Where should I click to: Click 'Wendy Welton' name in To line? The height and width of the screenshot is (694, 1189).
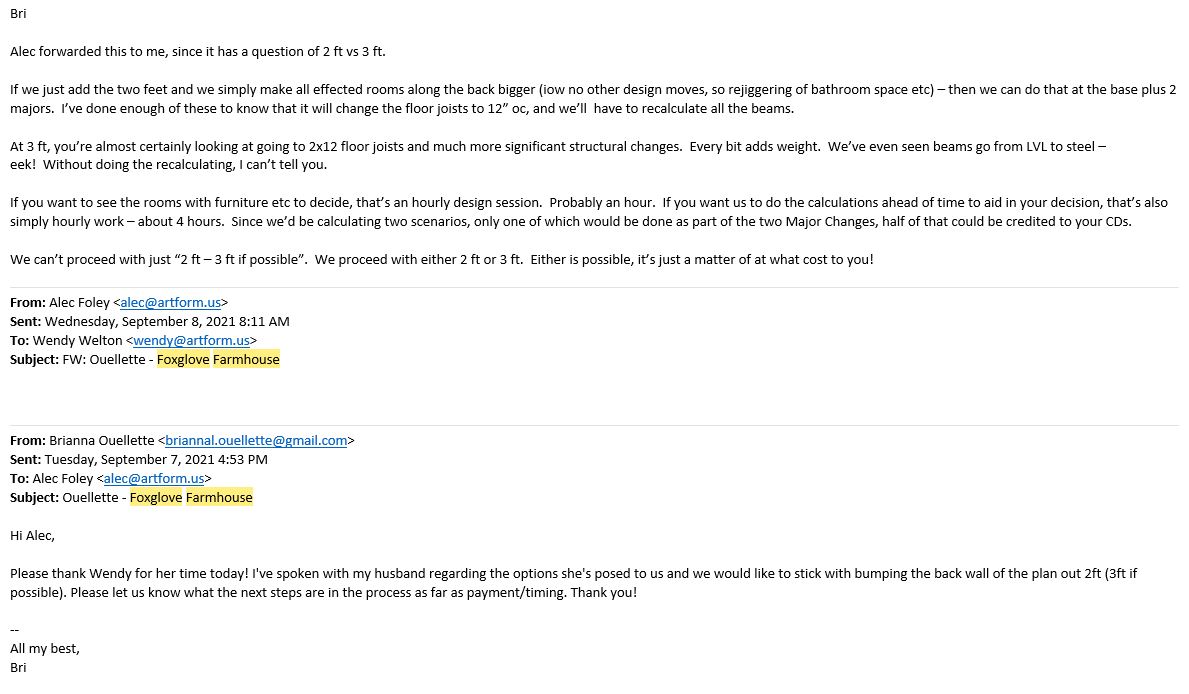77,341
